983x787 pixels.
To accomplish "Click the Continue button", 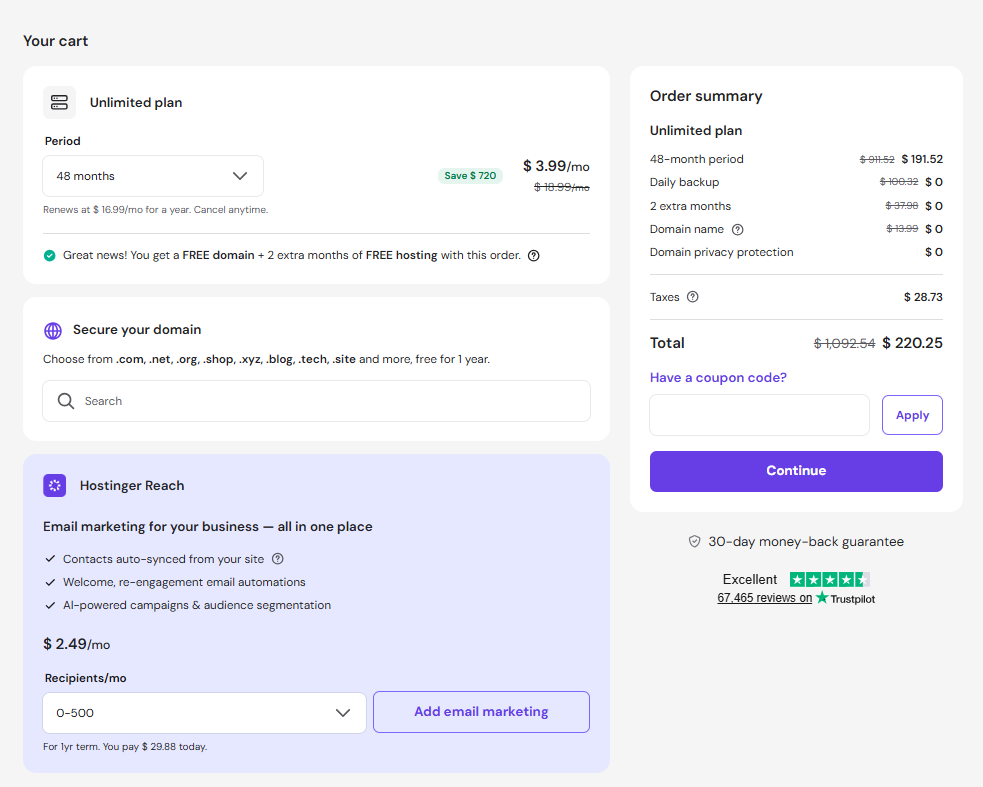I will [x=796, y=471].
